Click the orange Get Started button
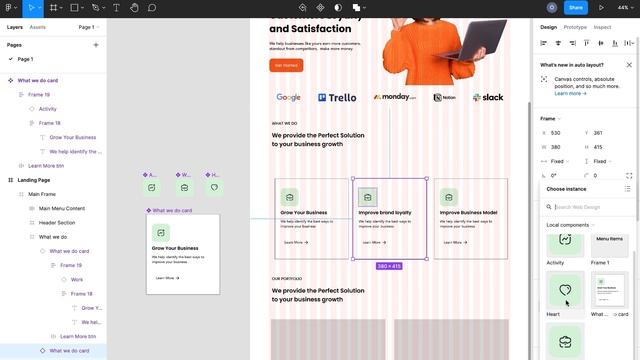This screenshot has width=640, height=360. tap(286, 65)
